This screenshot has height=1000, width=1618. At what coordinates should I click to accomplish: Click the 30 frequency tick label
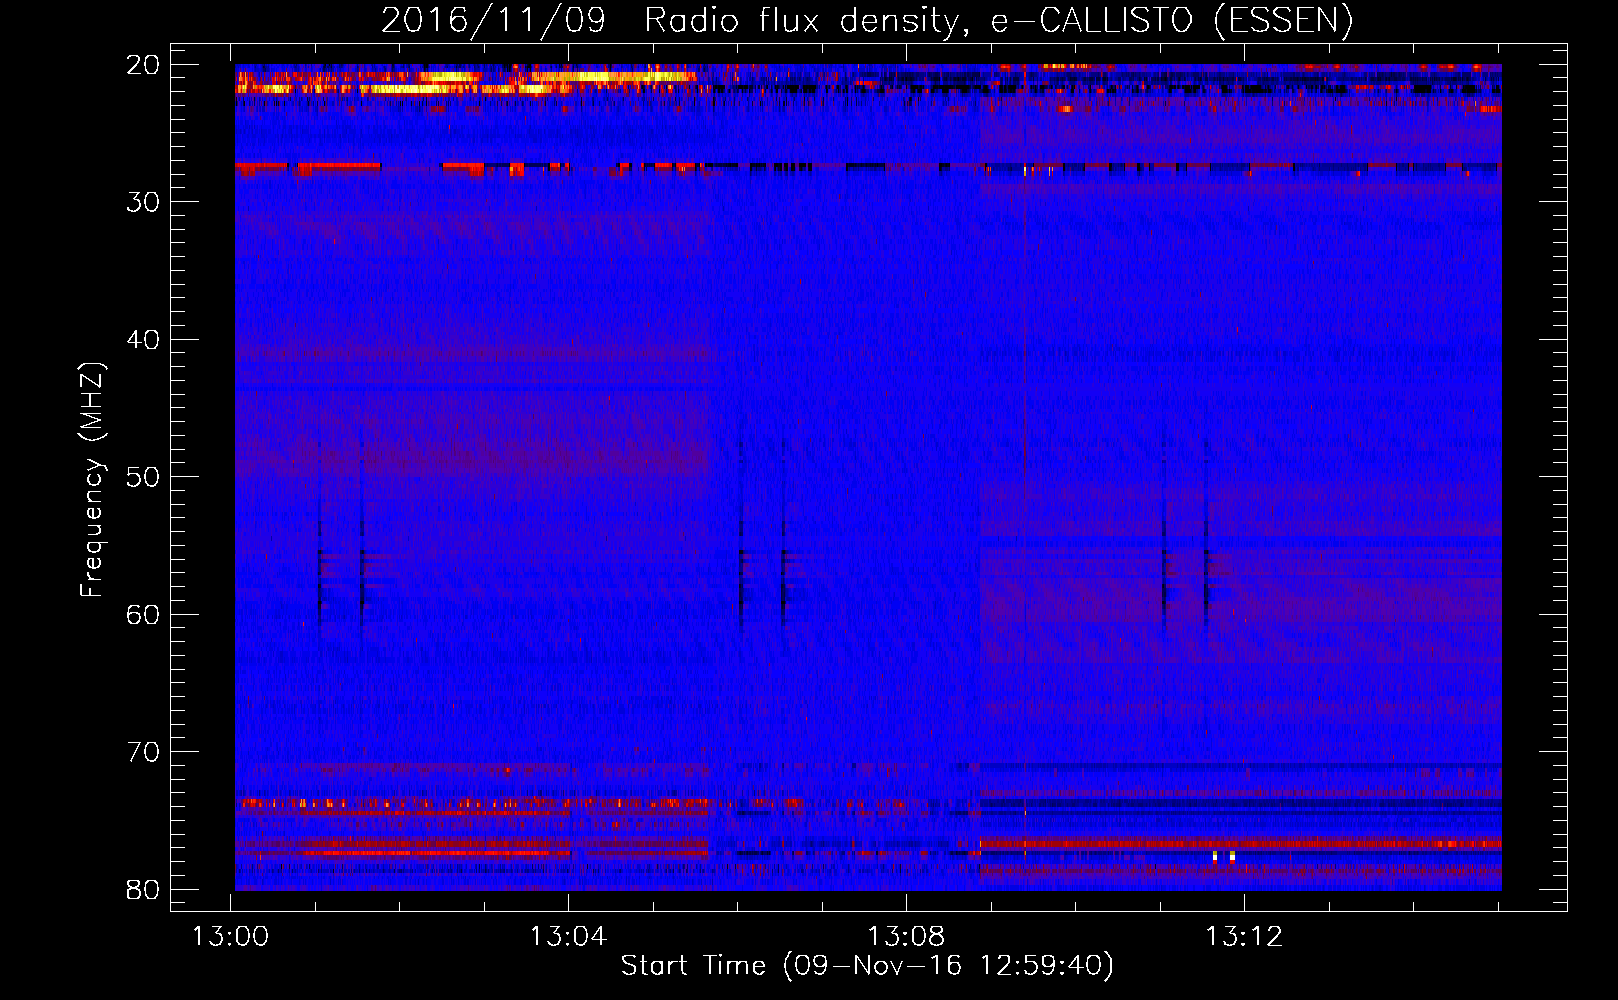[x=143, y=202]
